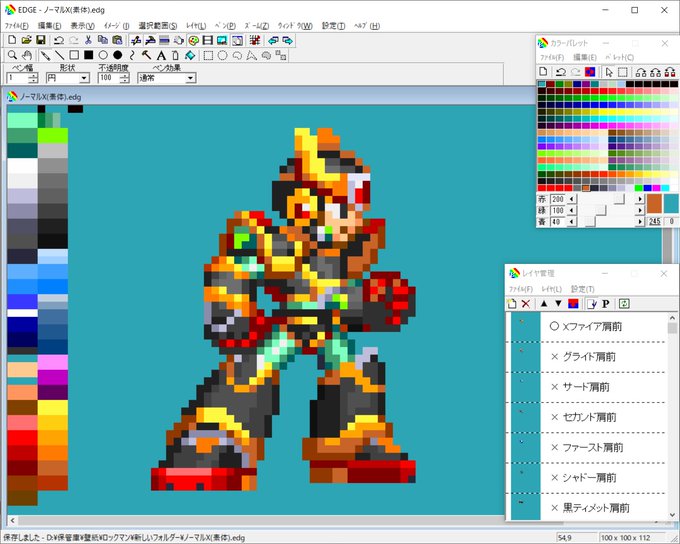Screen dimensions: 680x544
Task: Click the right-pointing teal arrow icon
Action: tap(288, 40)
